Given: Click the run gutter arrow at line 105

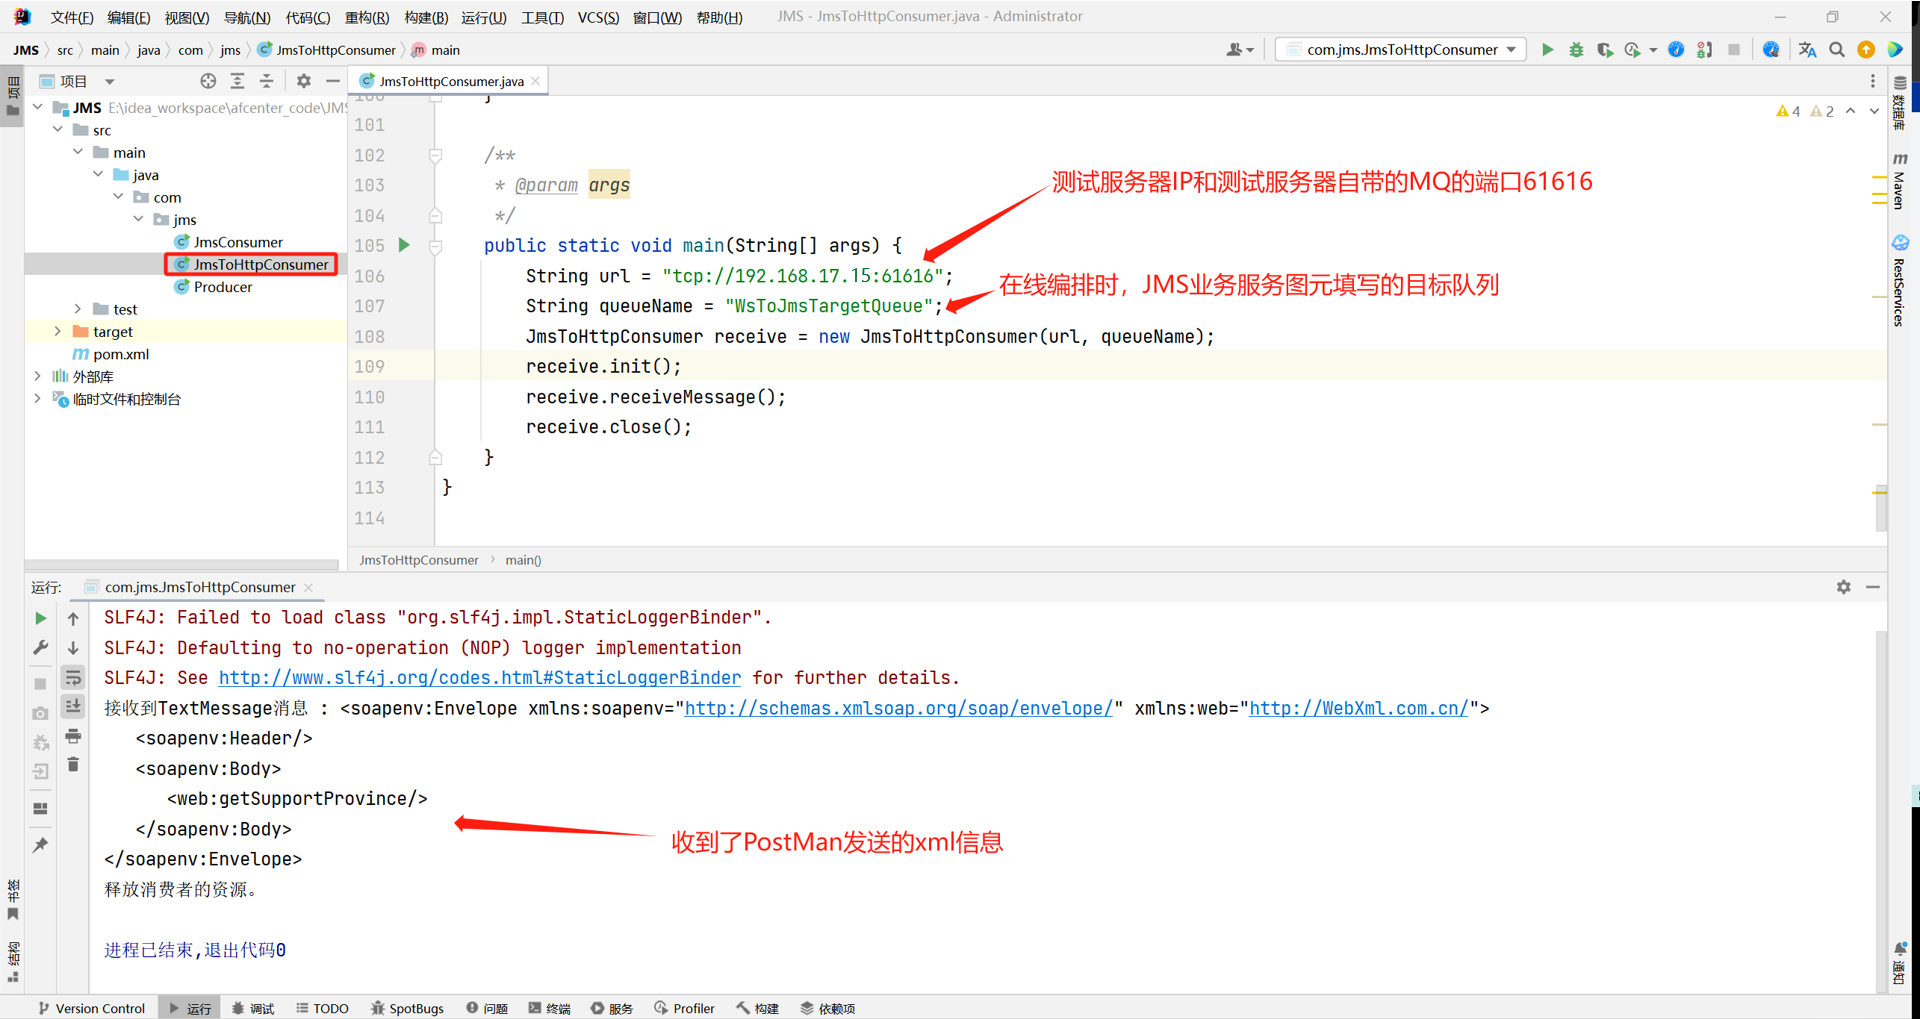Looking at the screenshot, I should (x=404, y=245).
